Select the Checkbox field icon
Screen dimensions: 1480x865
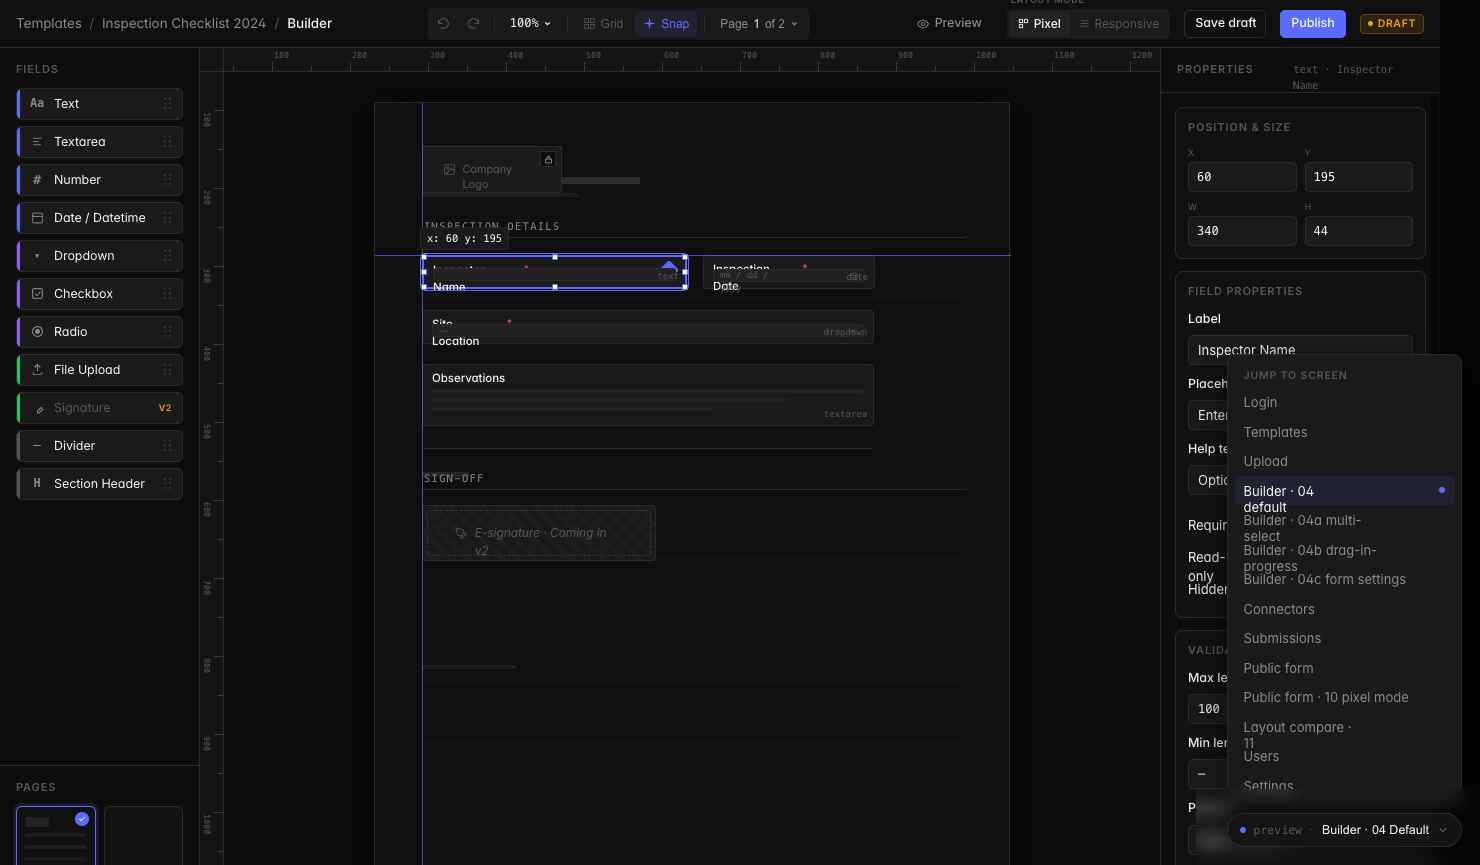(37, 293)
